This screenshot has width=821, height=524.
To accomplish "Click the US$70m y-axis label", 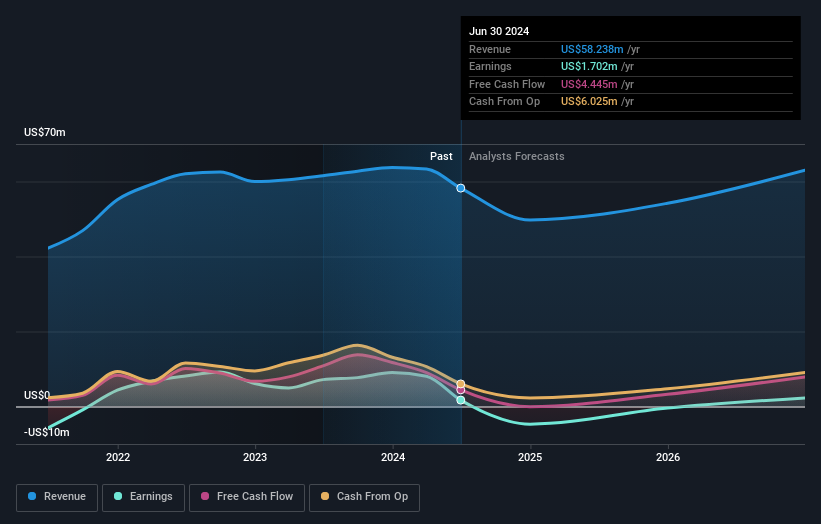I will (45, 132).
